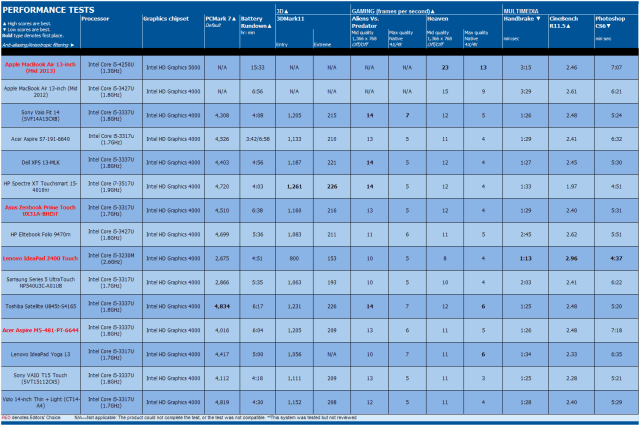640x426 pixels.
Task: Select the bold 4:37 Photoshop CS6 time
Action: 616,258
